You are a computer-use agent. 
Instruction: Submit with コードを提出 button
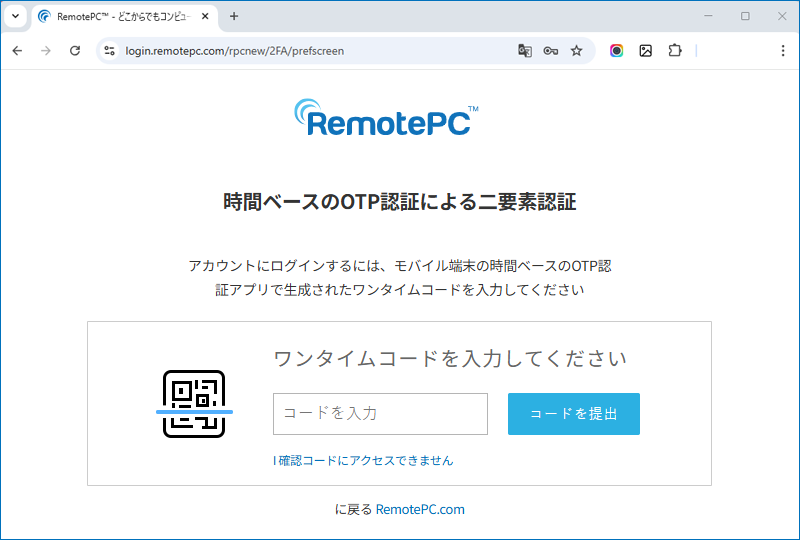click(573, 413)
